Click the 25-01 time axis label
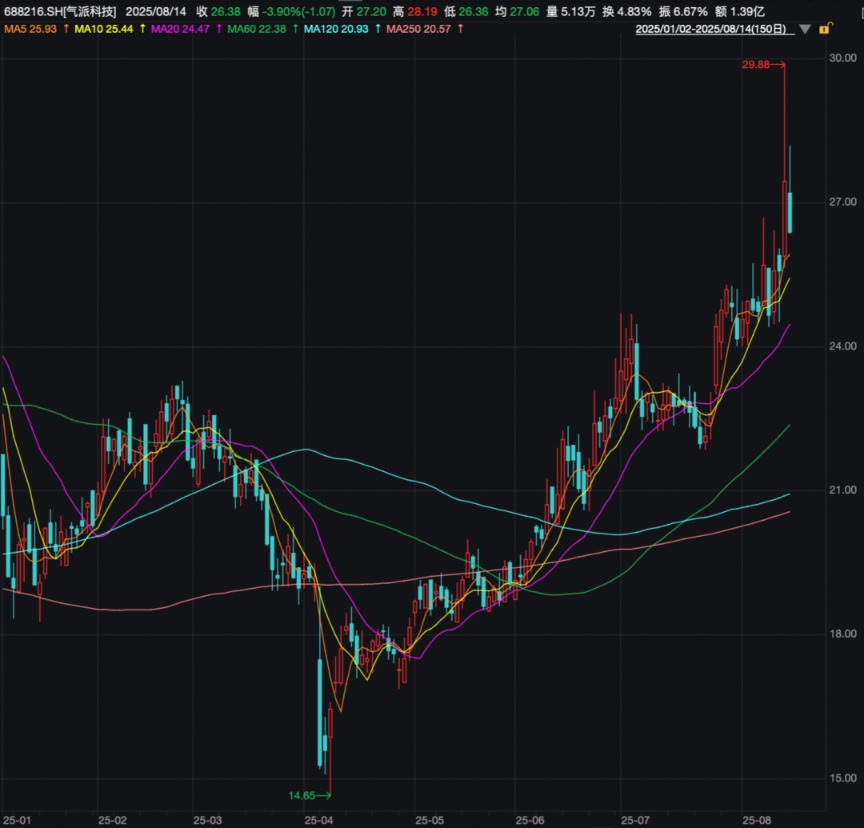This screenshot has height=828, width=864. 17,820
